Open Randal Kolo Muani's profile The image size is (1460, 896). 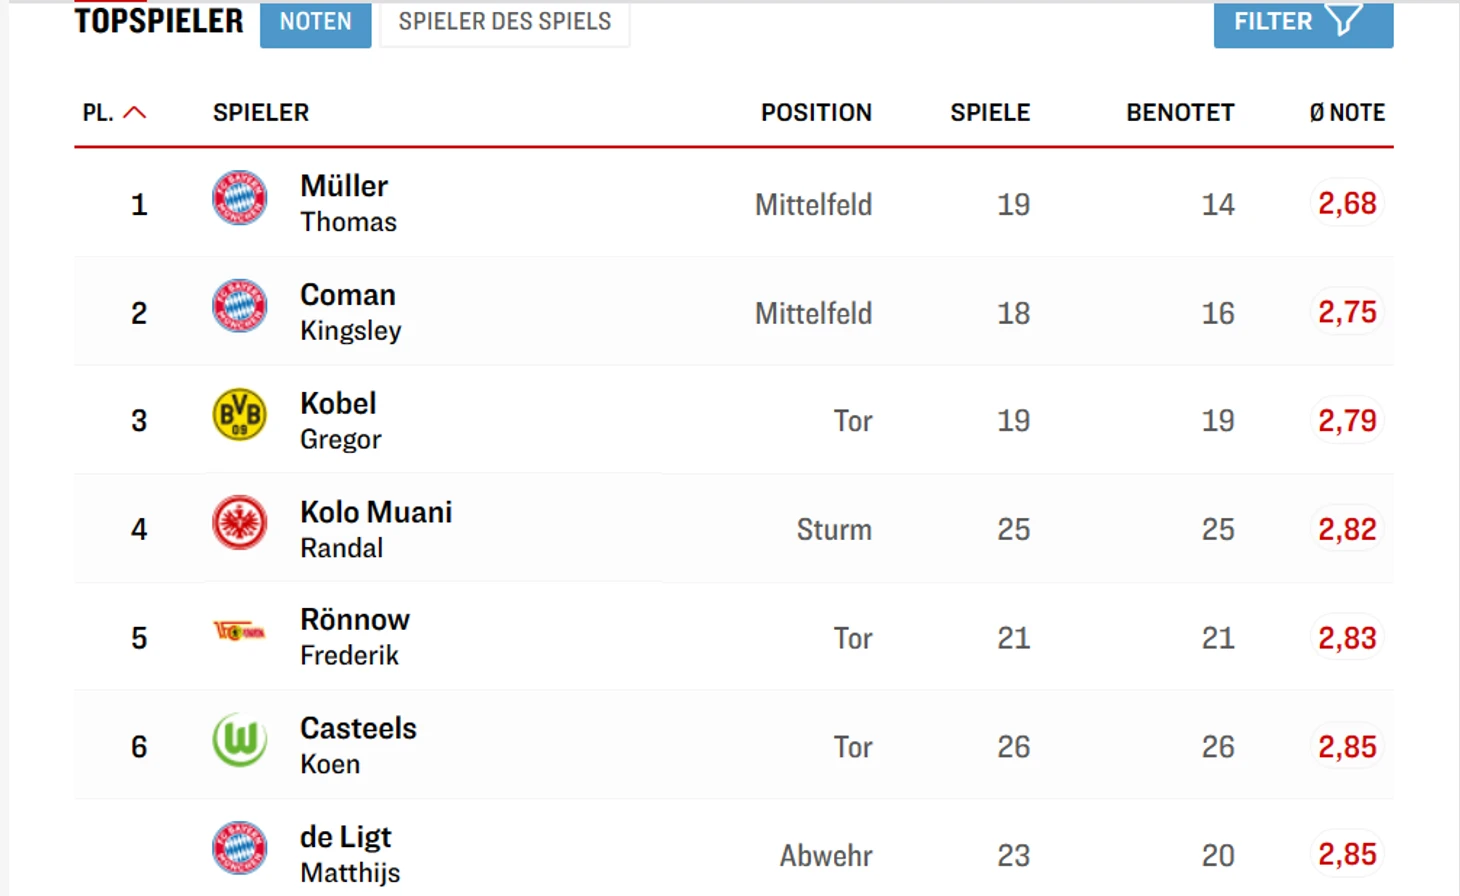pyautogui.click(x=376, y=529)
